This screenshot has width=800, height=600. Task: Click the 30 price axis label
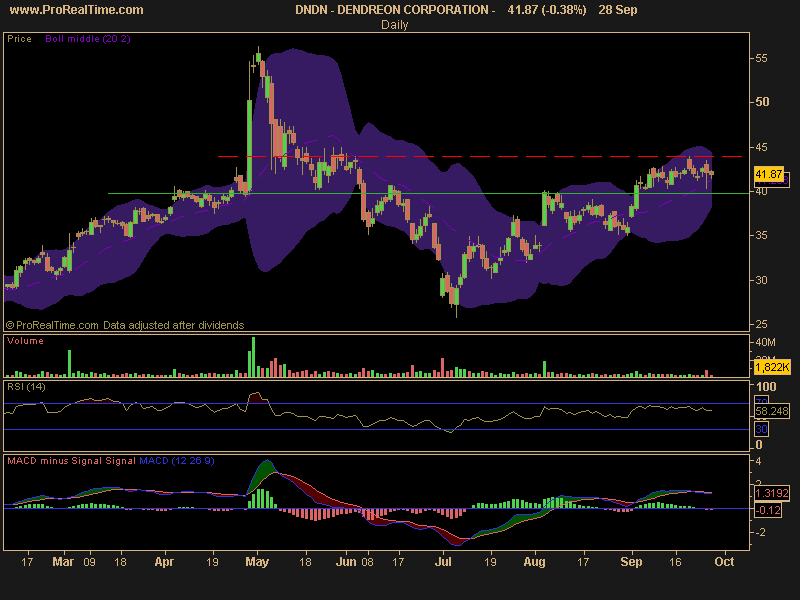pos(761,281)
